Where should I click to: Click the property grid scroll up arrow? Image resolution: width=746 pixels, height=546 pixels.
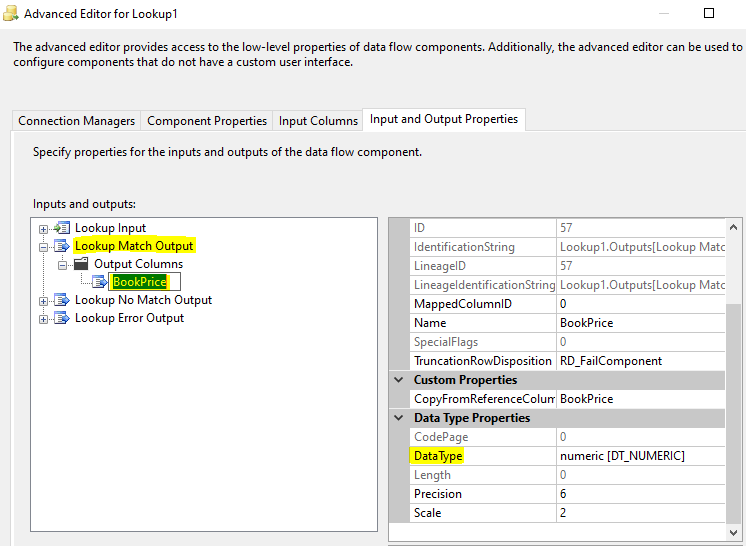[x=733, y=227]
